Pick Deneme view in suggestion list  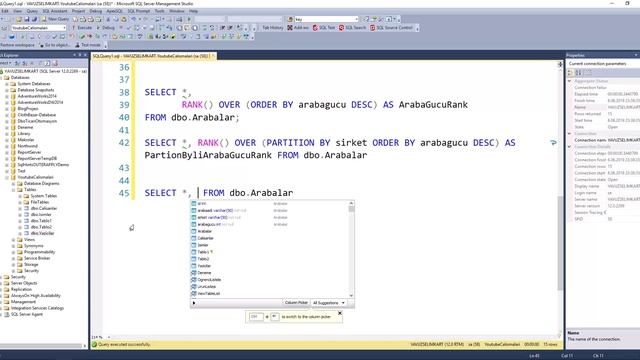(269, 273)
